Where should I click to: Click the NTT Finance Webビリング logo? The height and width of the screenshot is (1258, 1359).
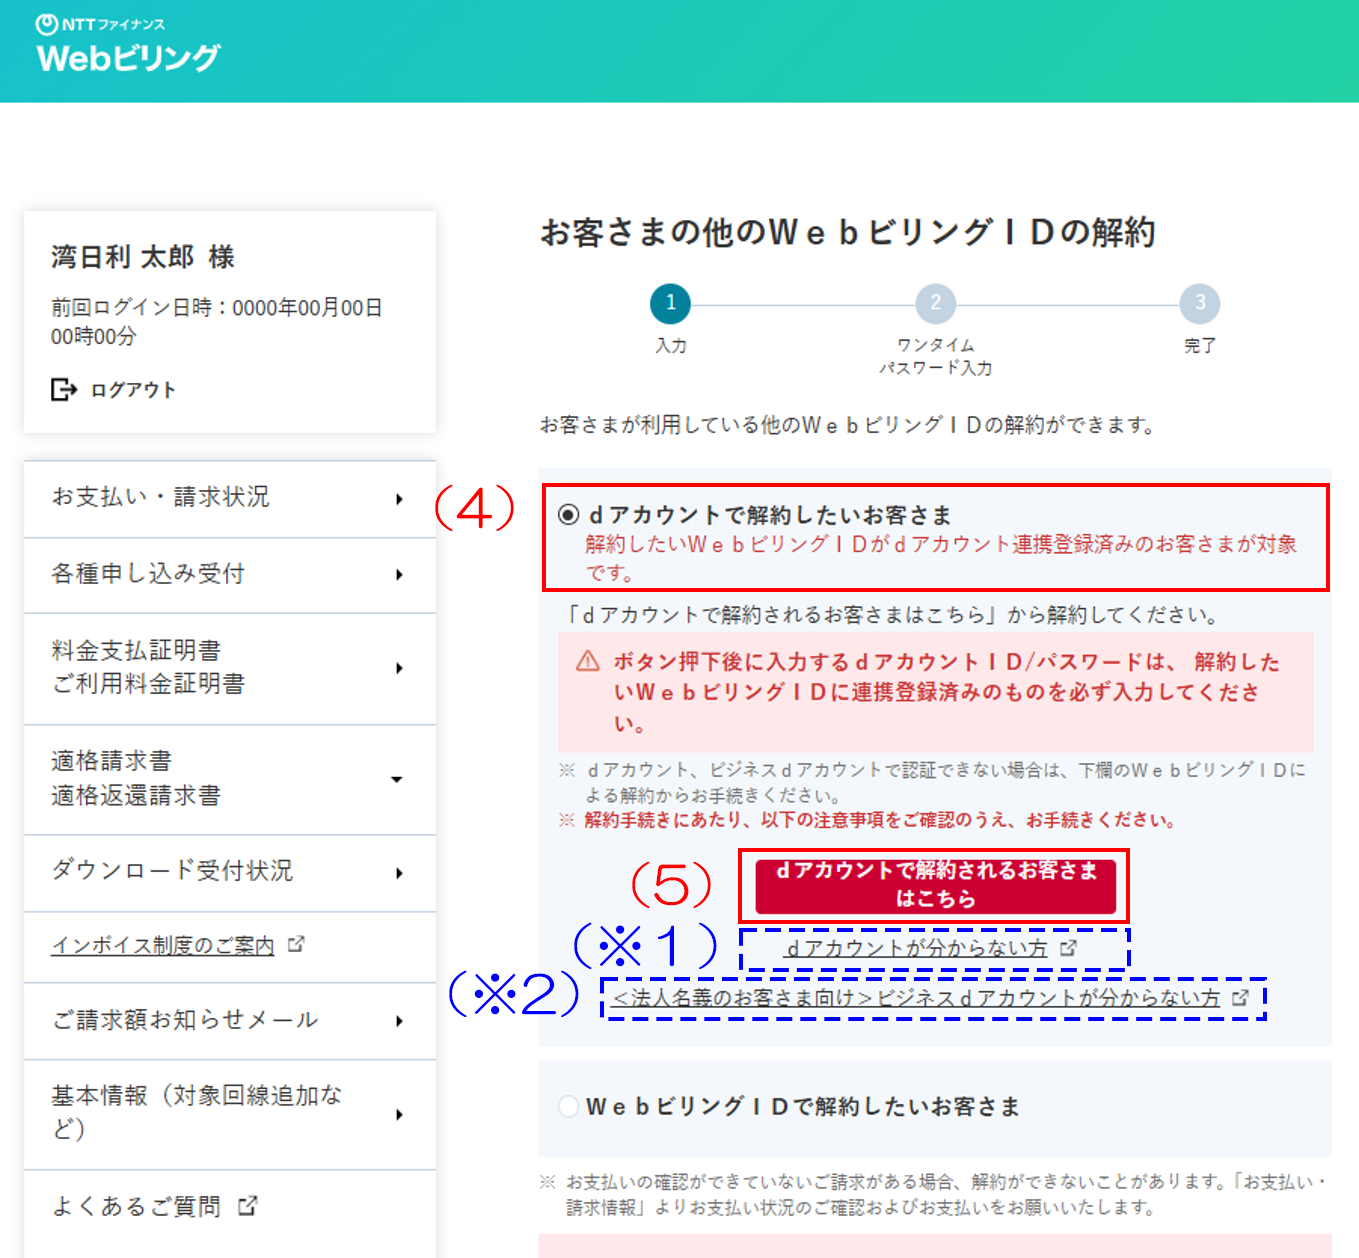[x=127, y=45]
